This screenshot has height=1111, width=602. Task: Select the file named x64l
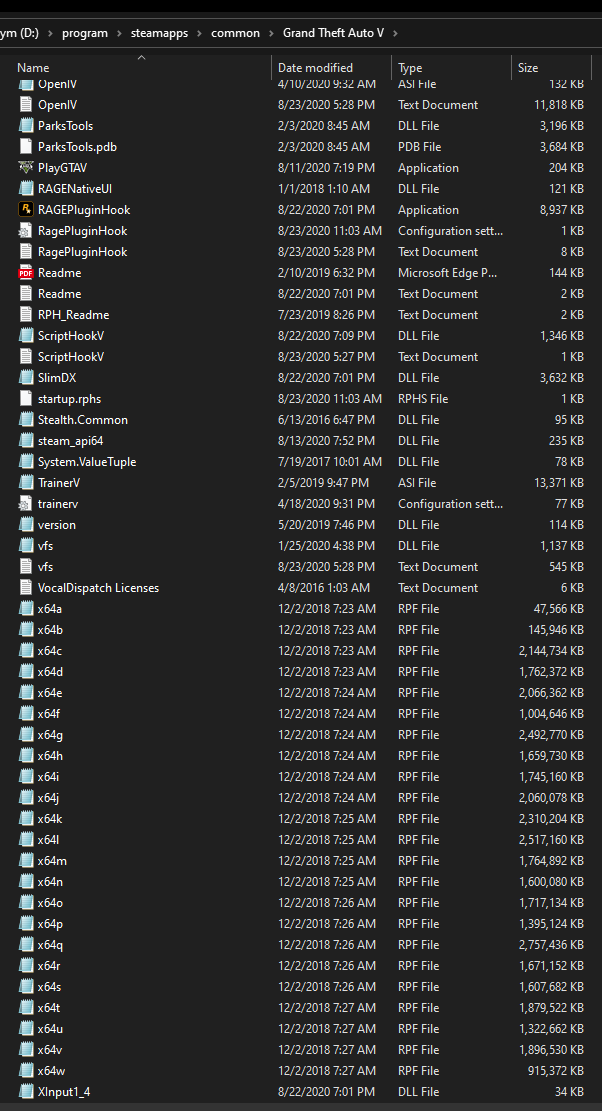48,840
